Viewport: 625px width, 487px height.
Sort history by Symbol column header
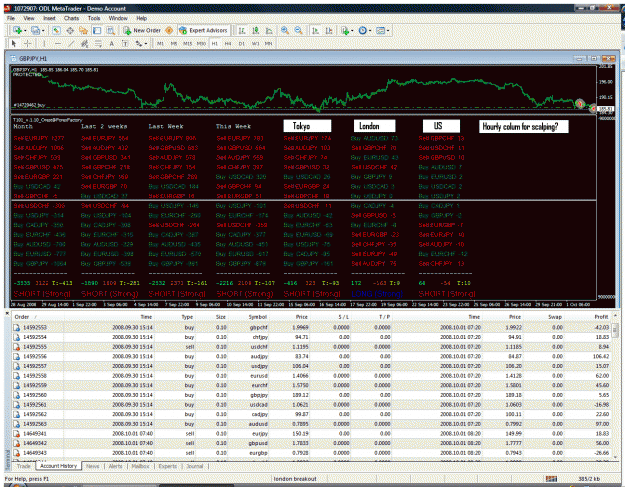(x=257, y=317)
